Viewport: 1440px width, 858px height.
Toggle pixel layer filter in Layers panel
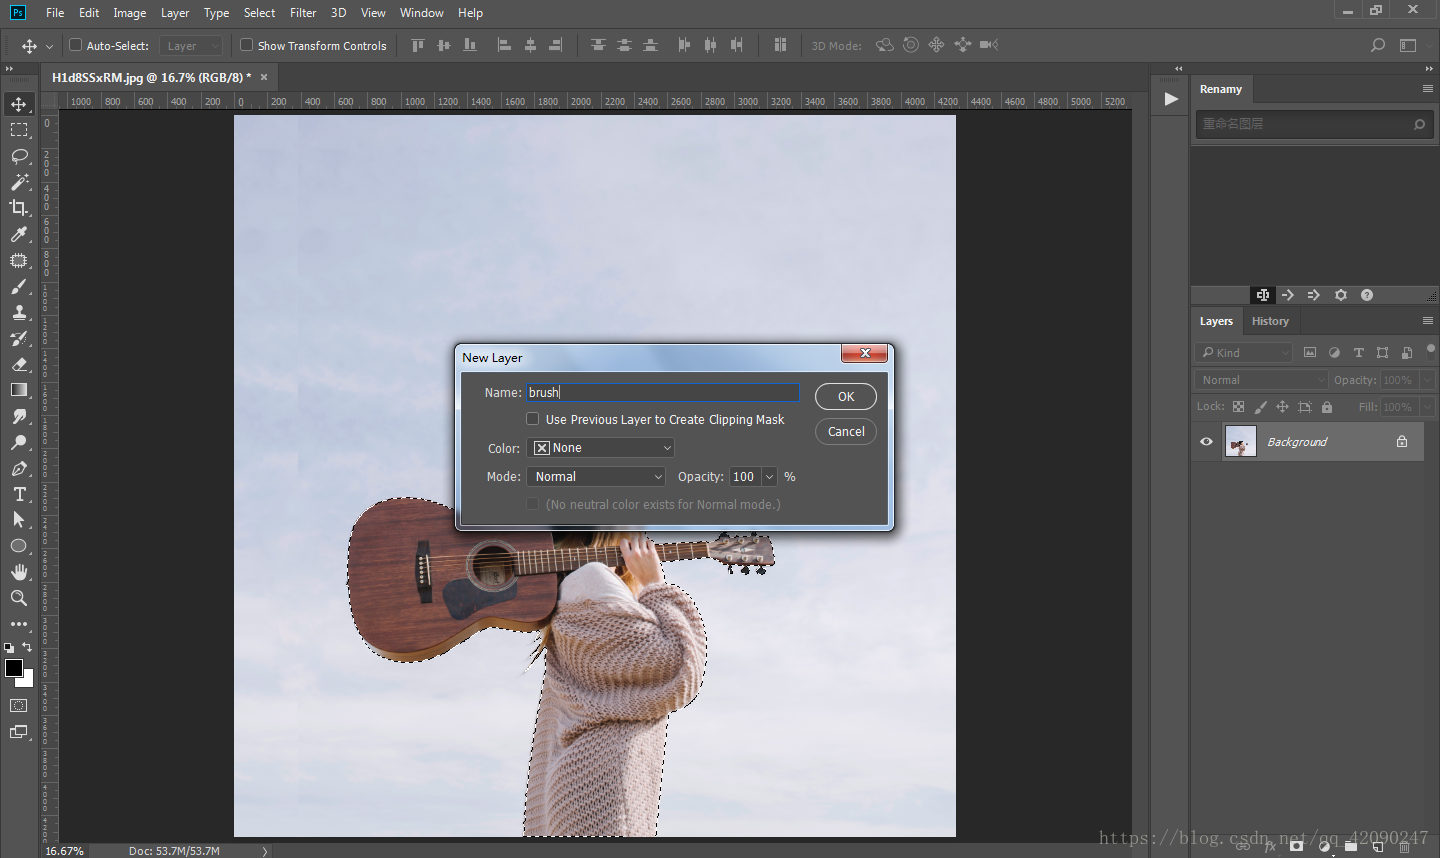coord(1310,353)
